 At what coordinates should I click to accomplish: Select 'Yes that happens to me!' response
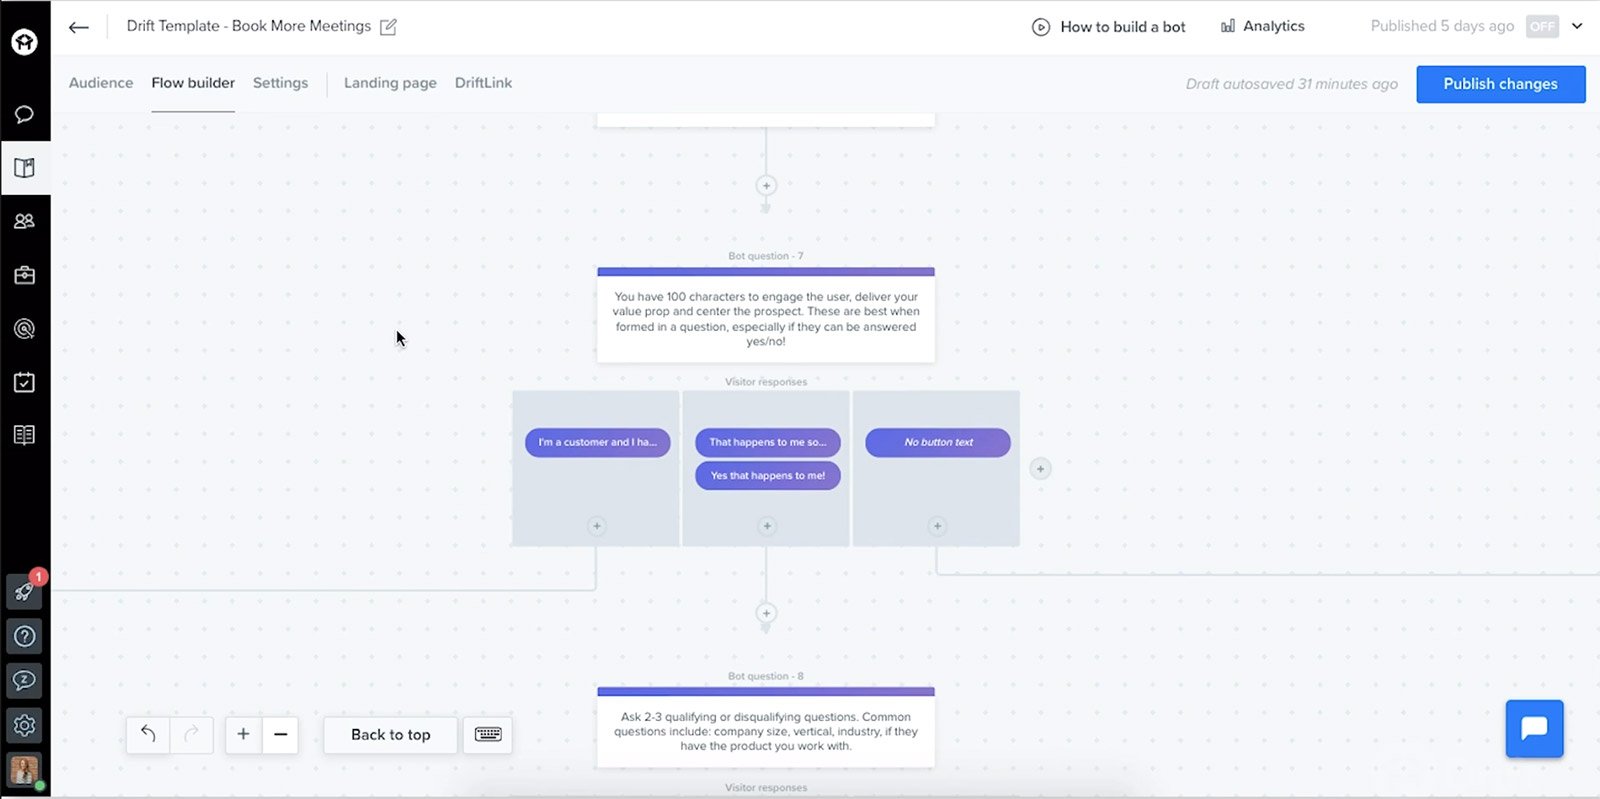[x=768, y=476]
